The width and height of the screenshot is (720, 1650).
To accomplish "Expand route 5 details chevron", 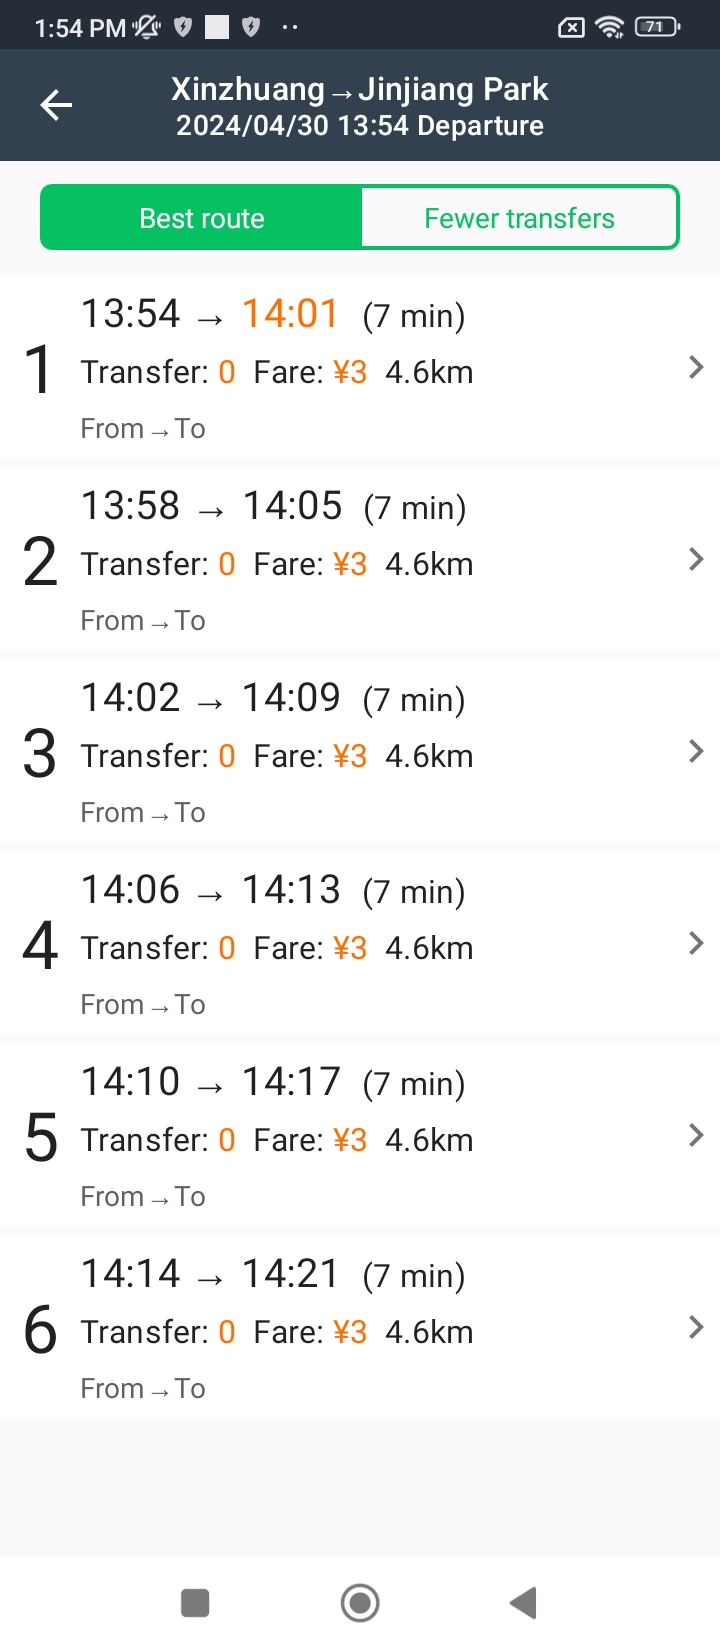I will coord(696,1135).
